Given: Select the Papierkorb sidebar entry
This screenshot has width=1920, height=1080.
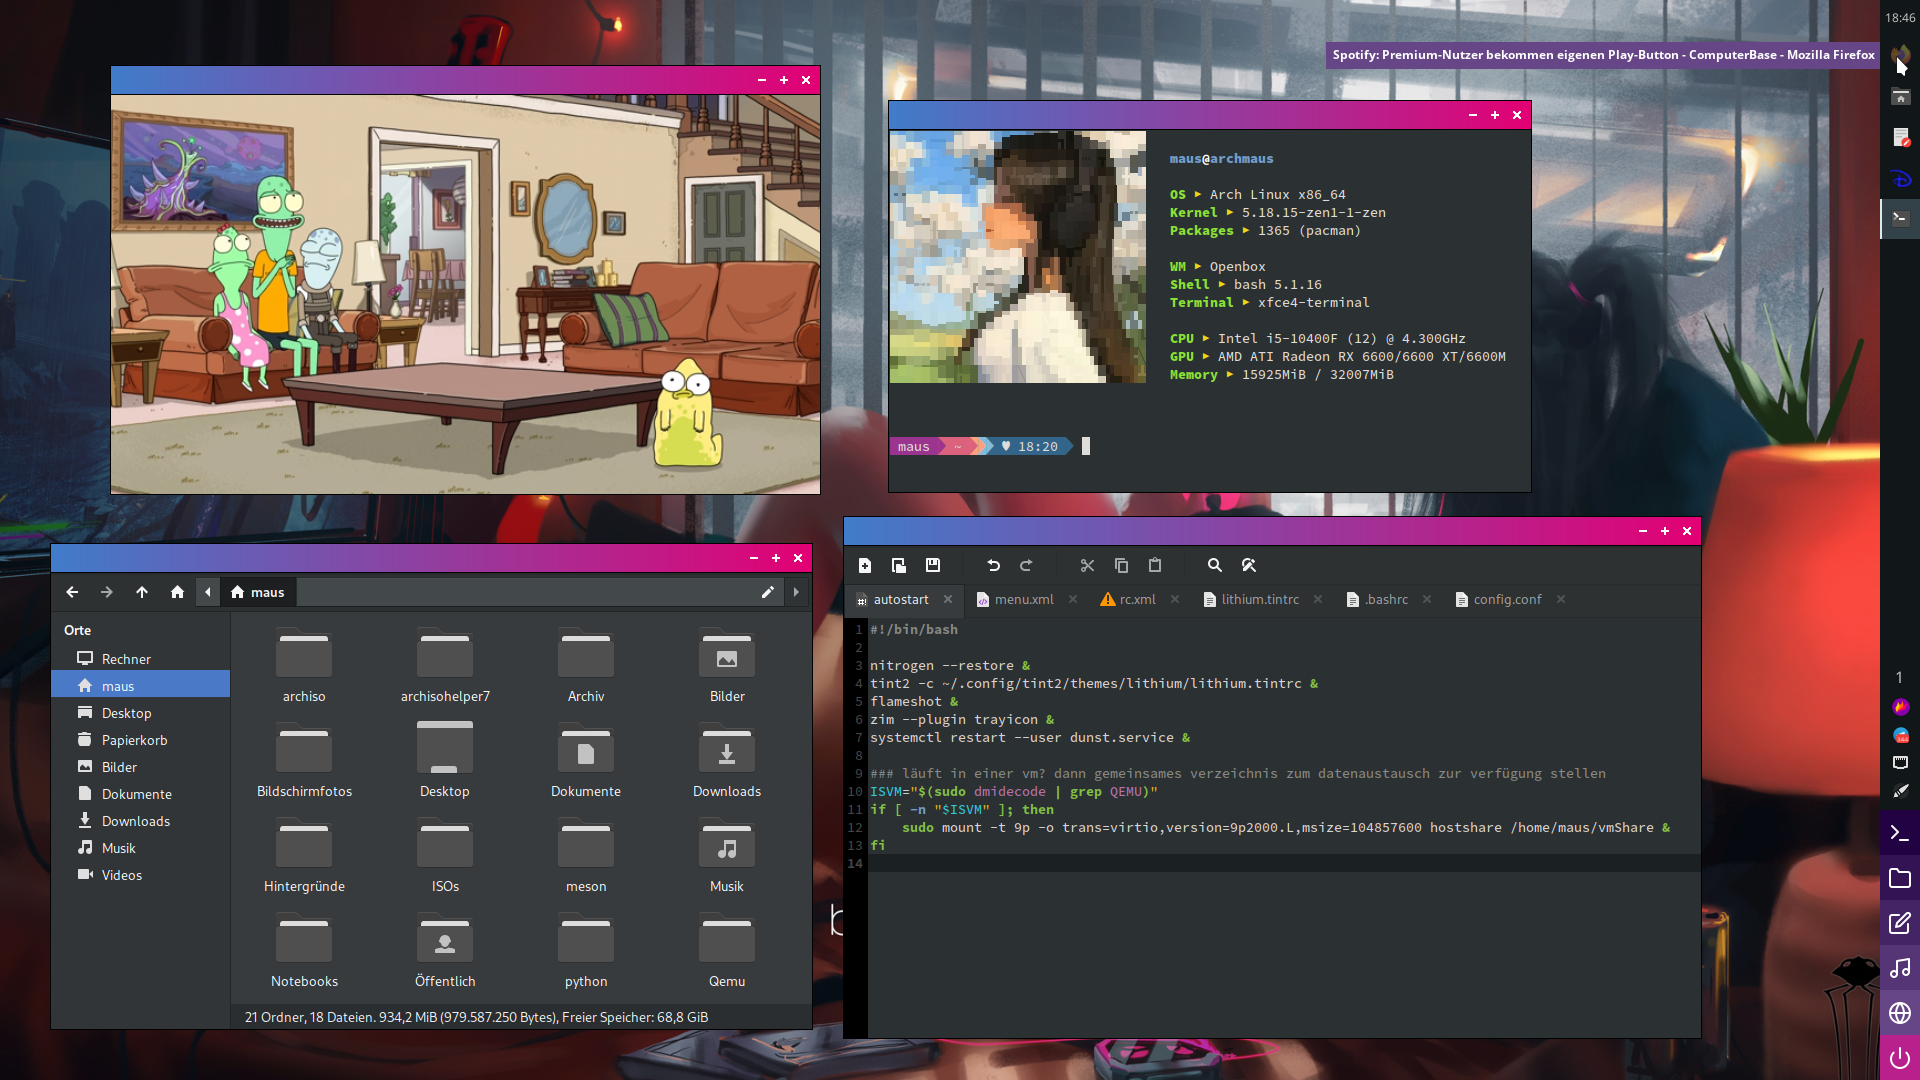Looking at the screenshot, I should 134,740.
